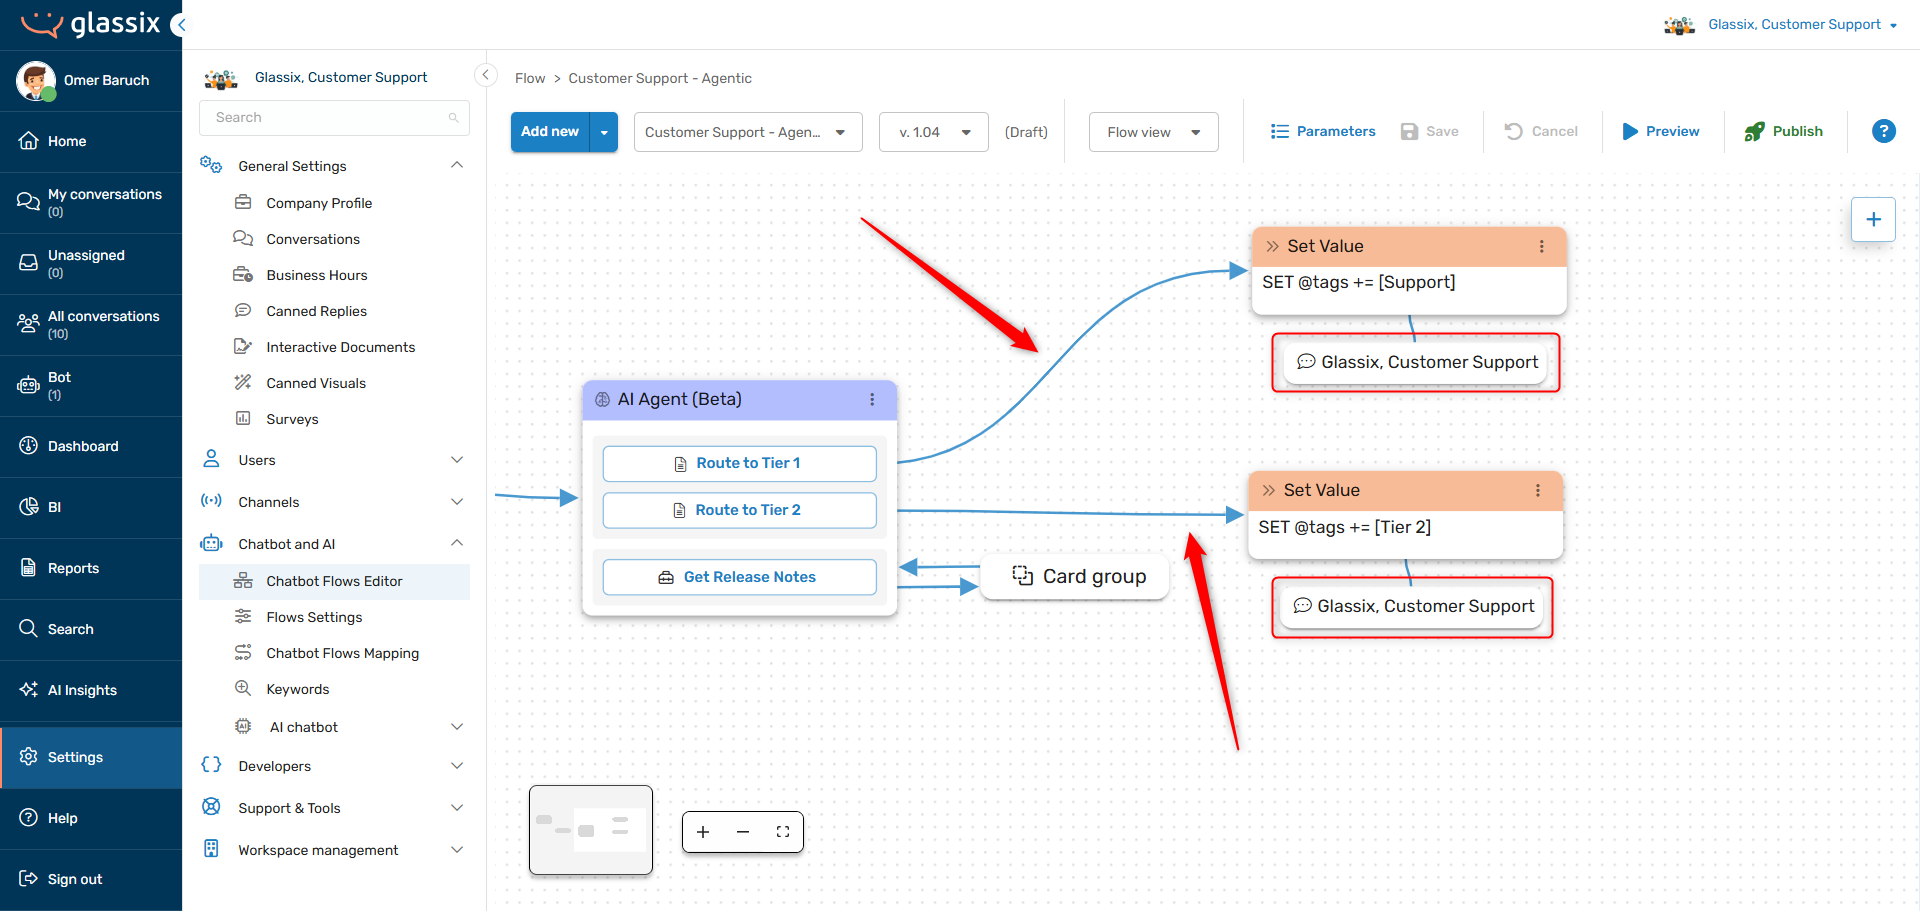1920x911 pixels.
Task: Collapse the settings panel chevron
Action: (486, 75)
